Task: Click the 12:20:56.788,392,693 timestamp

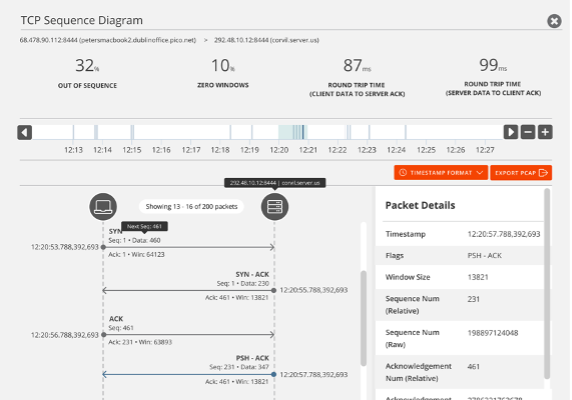Action: click(65, 335)
